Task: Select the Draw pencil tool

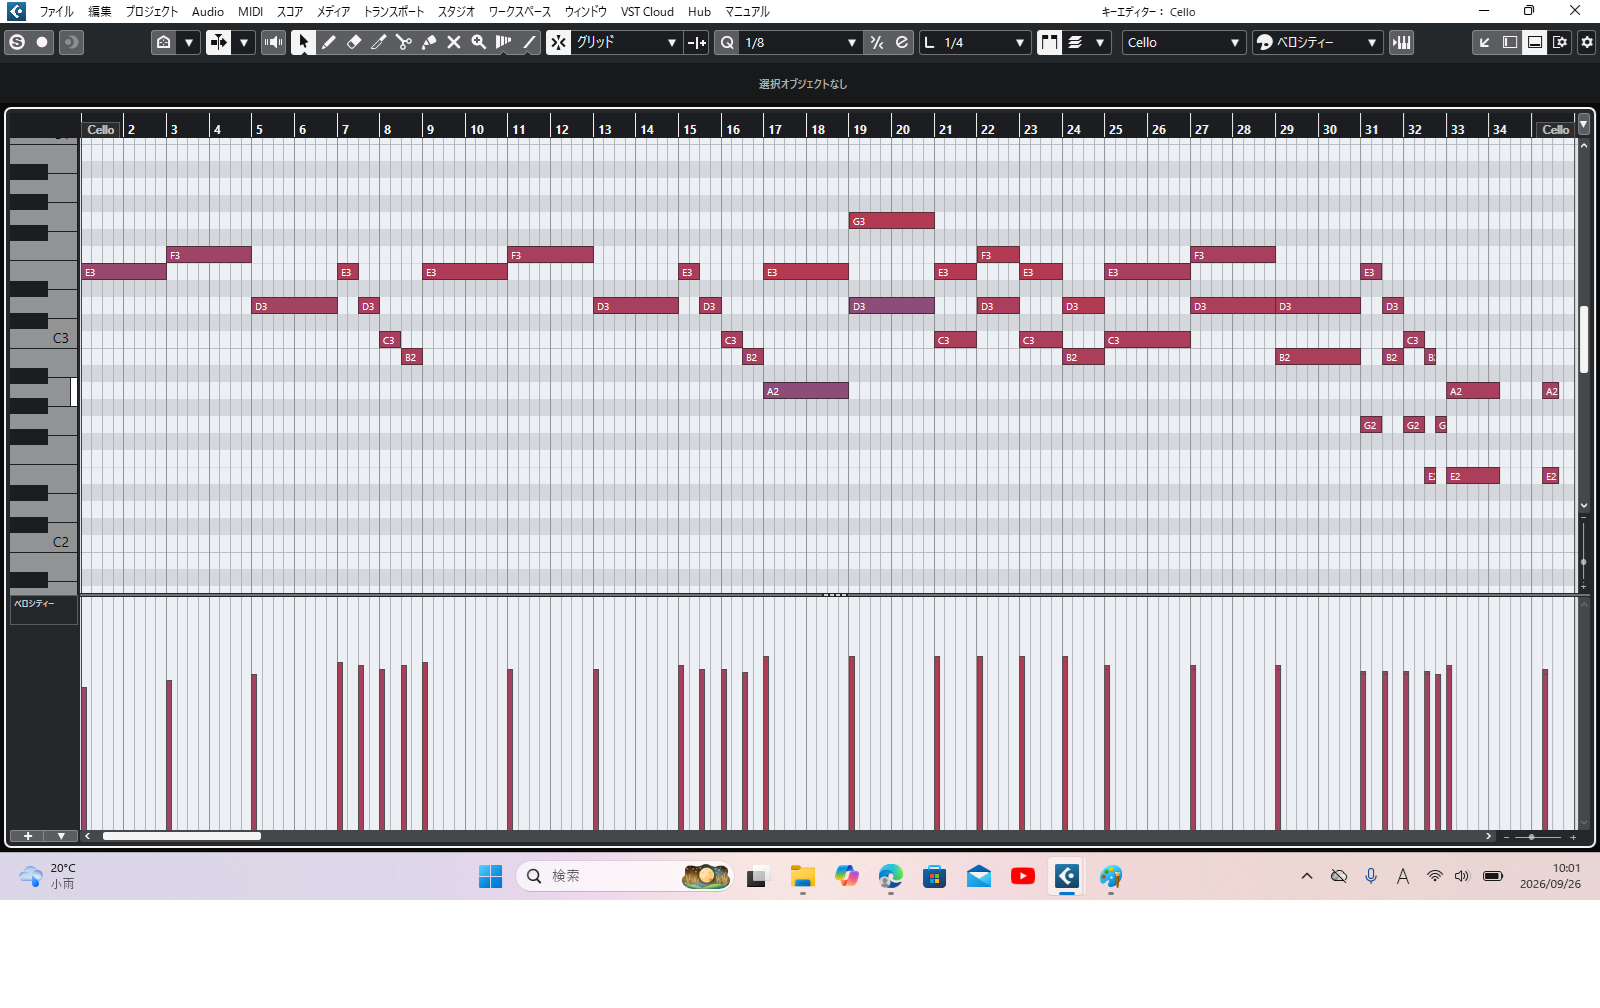Action: [328, 42]
